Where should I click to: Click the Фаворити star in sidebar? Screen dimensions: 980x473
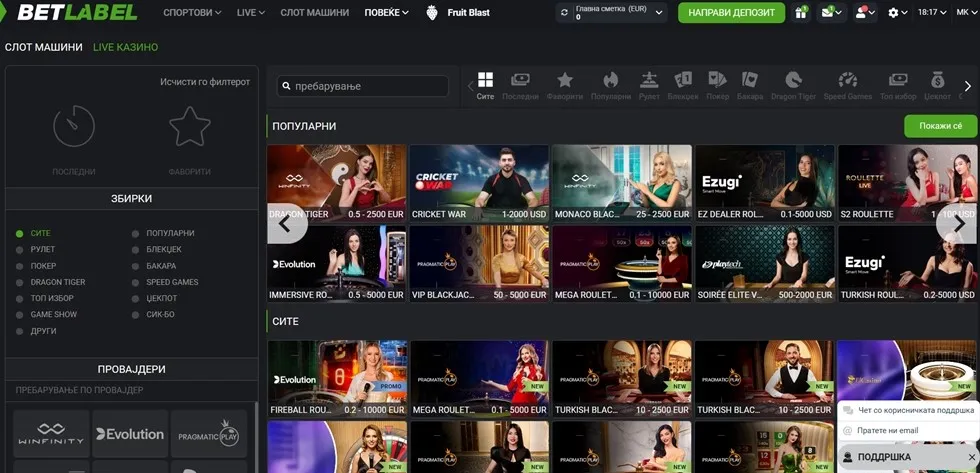pyautogui.click(x=189, y=128)
